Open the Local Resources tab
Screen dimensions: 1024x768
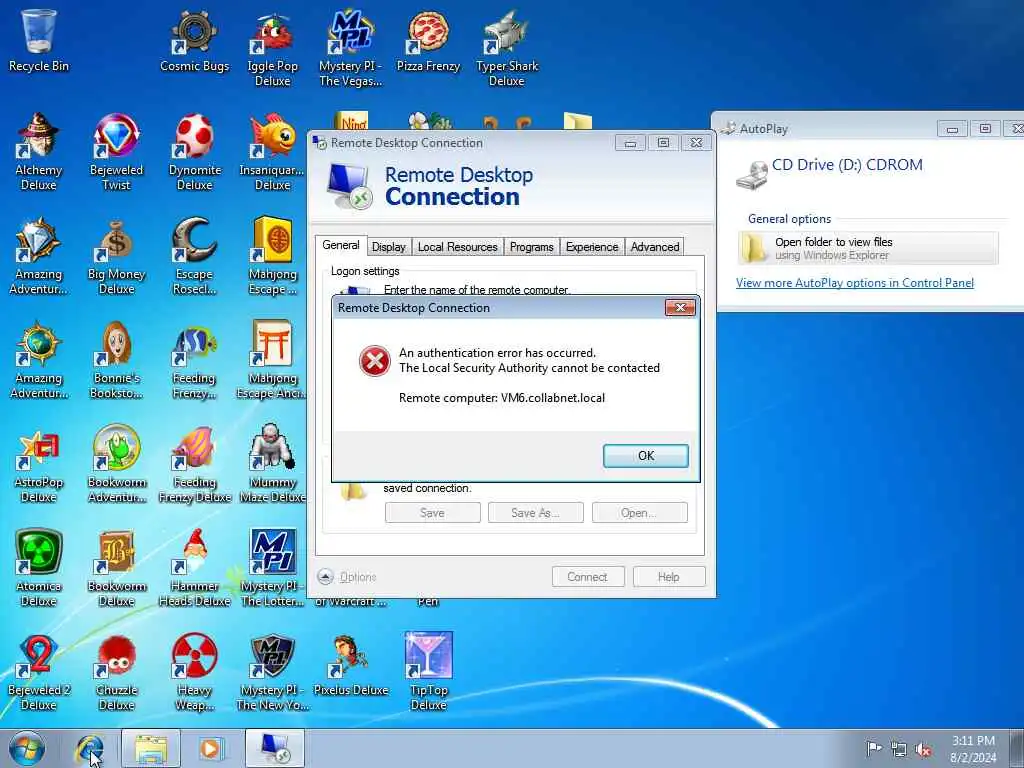(x=457, y=247)
